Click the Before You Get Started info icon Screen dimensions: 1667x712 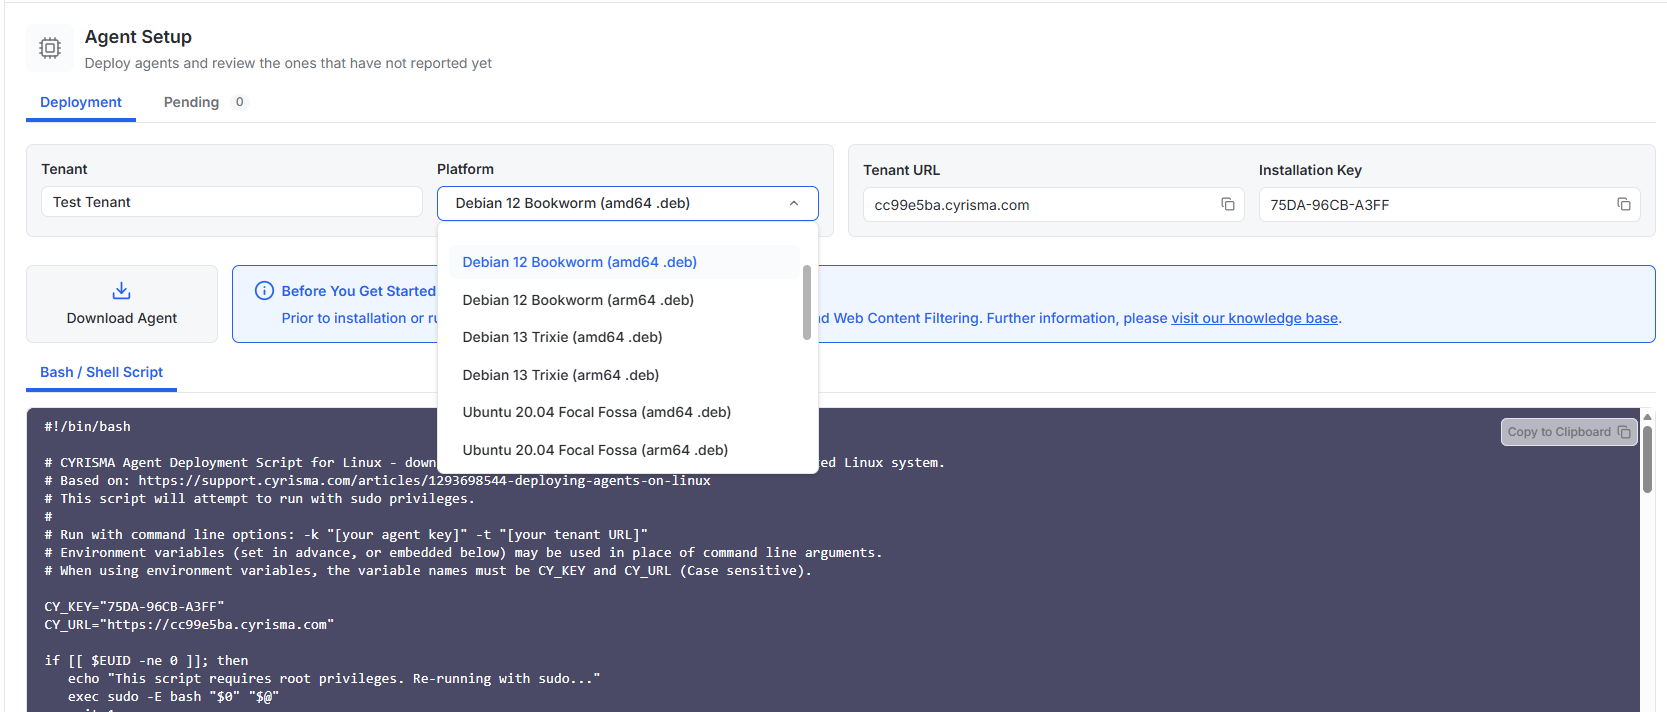264,291
